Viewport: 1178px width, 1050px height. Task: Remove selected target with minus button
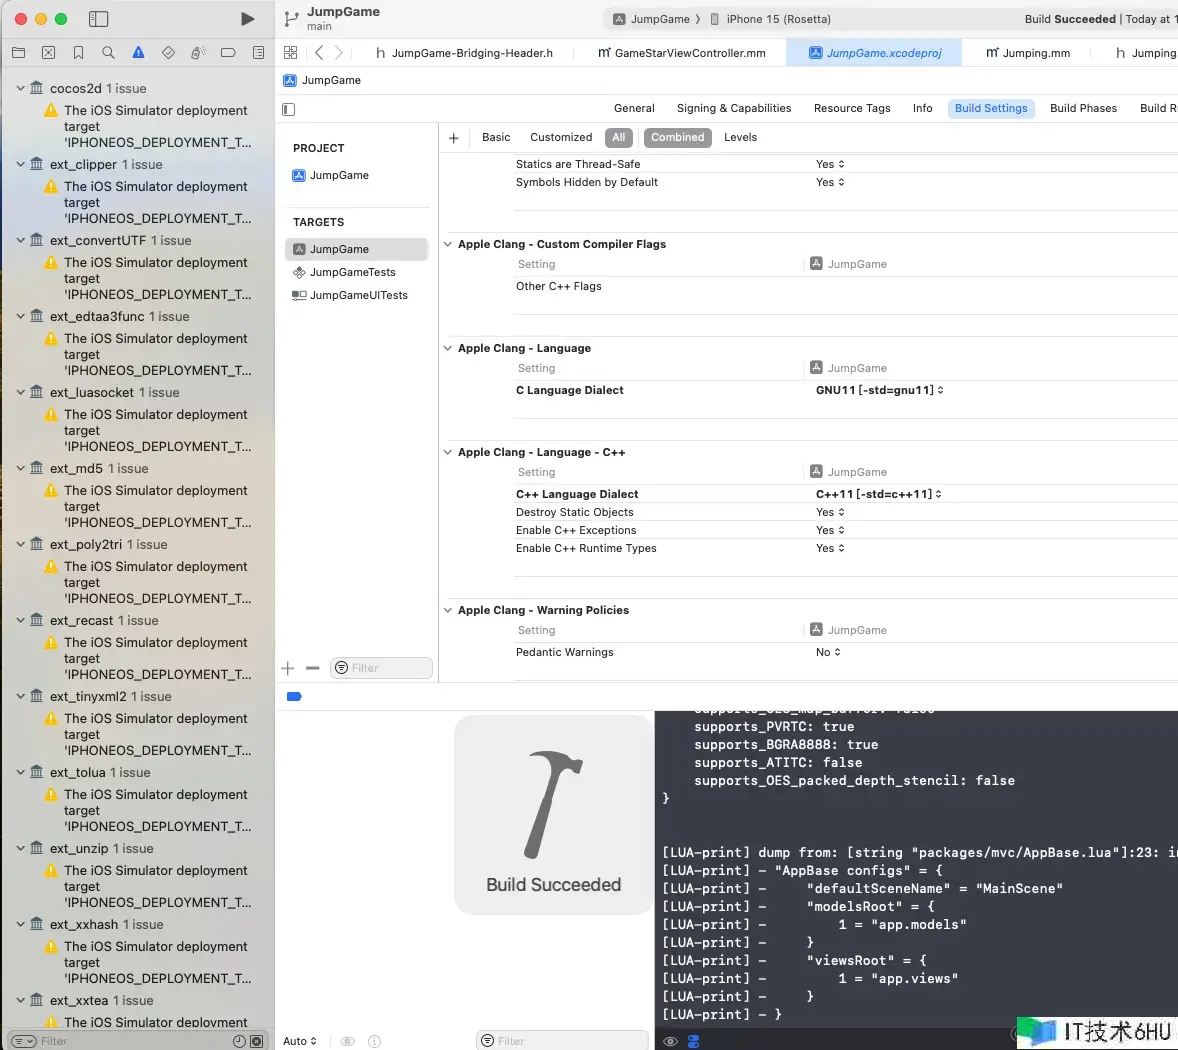point(313,668)
